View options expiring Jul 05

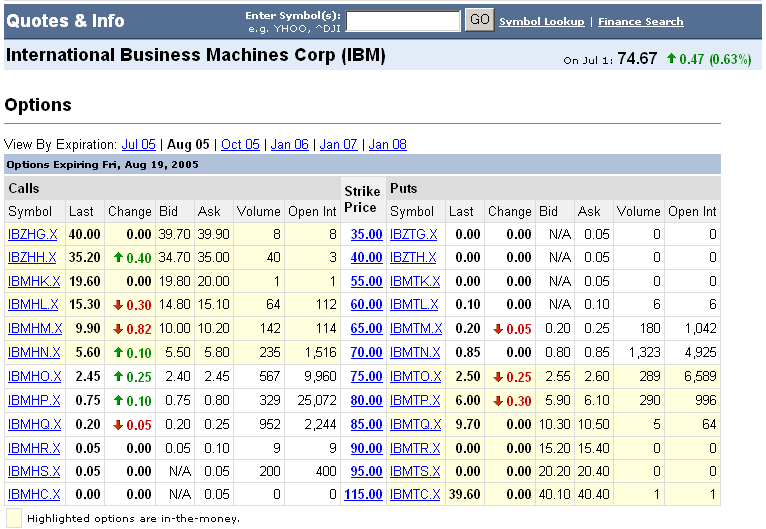(x=138, y=145)
